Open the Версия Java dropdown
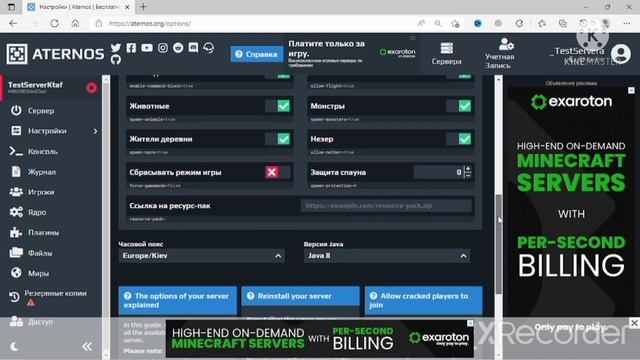Viewport: 640px width, 360px height. (x=387, y=256)
